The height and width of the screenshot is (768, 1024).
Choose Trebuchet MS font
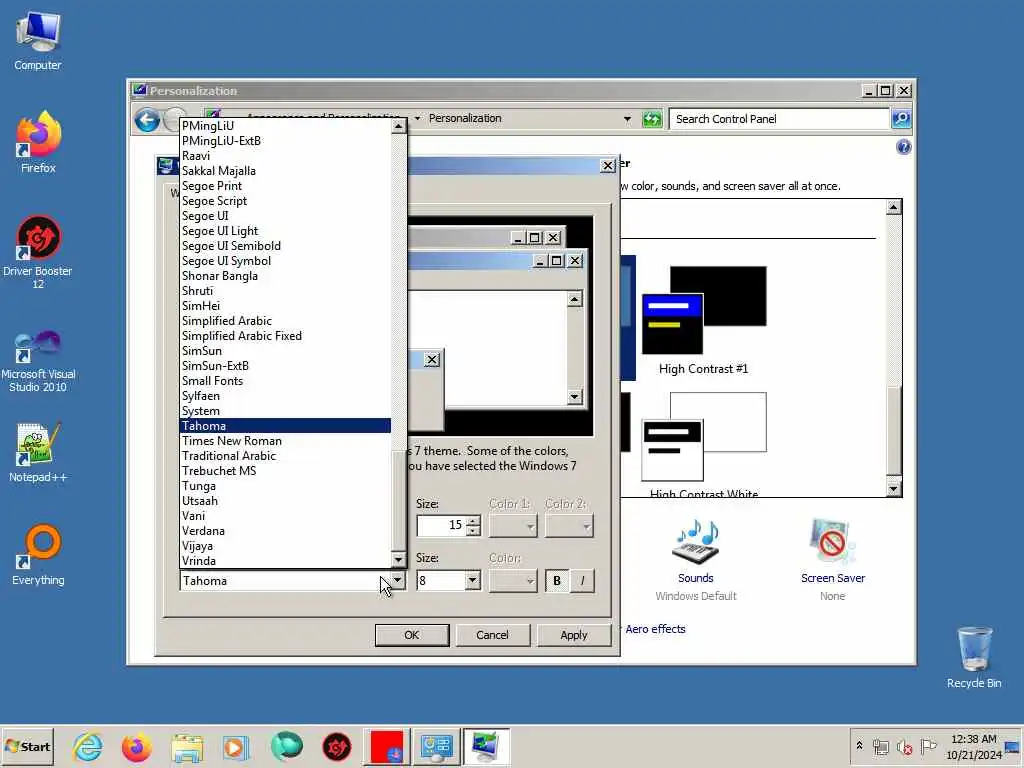tap(285, 471)
